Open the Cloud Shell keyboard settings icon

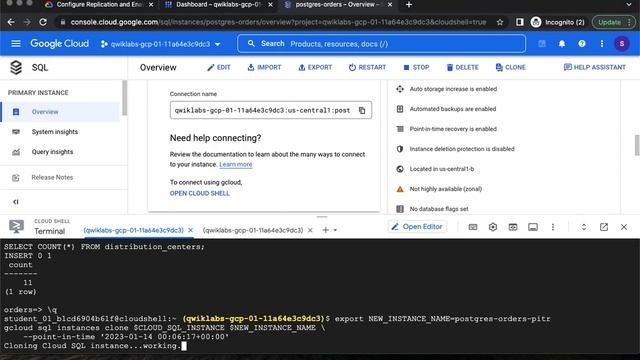click(x=473, y=227)
